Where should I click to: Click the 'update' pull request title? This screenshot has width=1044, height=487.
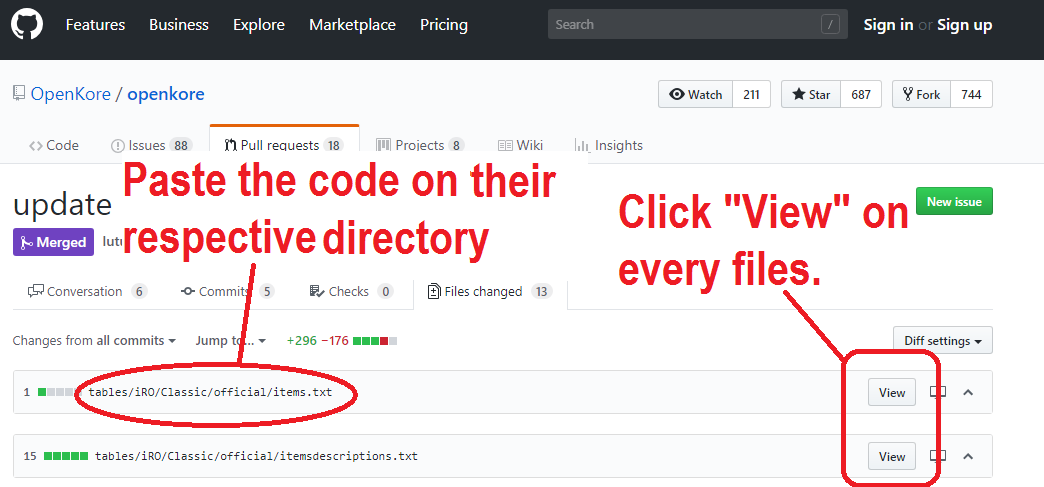pos(62,205)
